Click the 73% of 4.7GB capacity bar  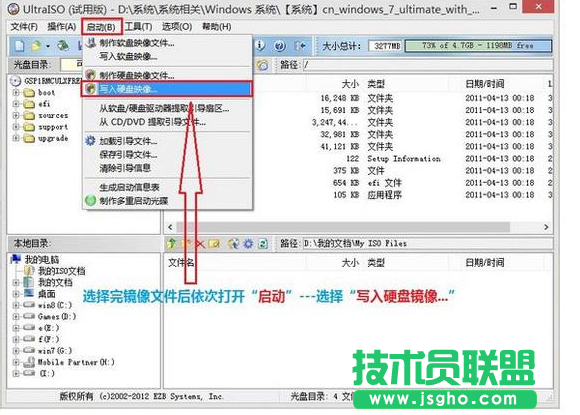(x=478, y=46)
